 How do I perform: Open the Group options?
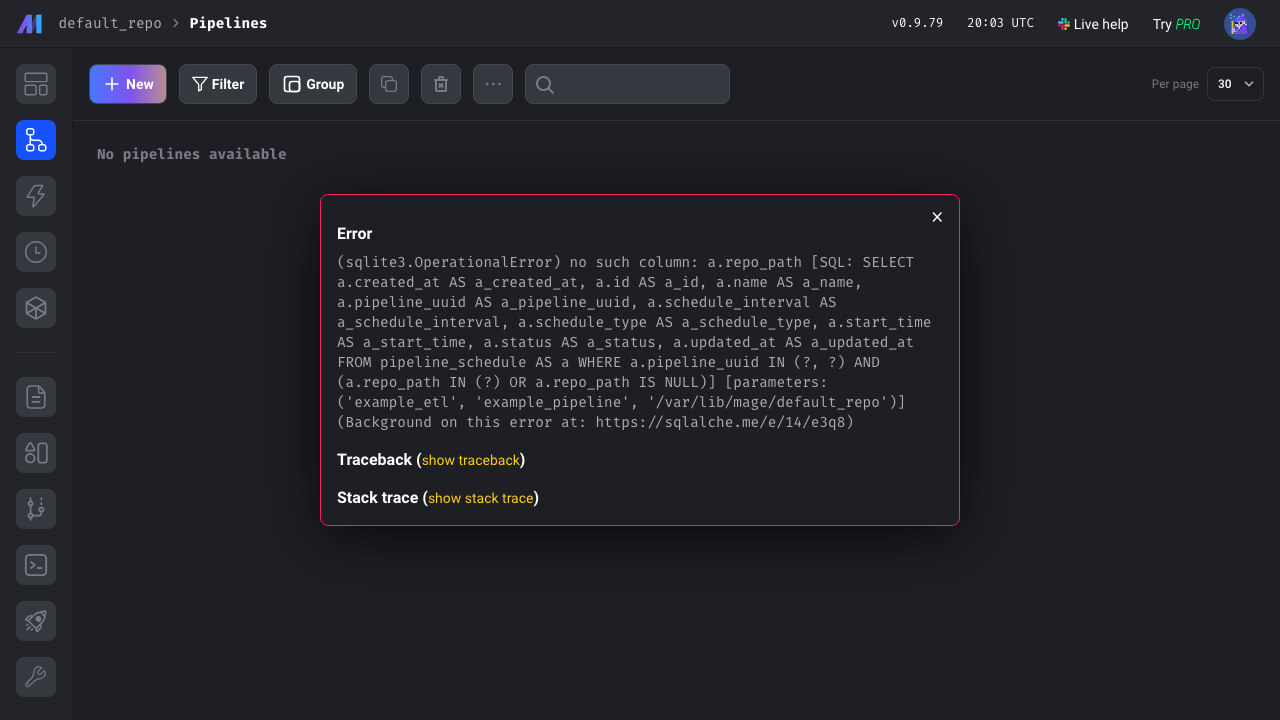[x=313, y=84]
